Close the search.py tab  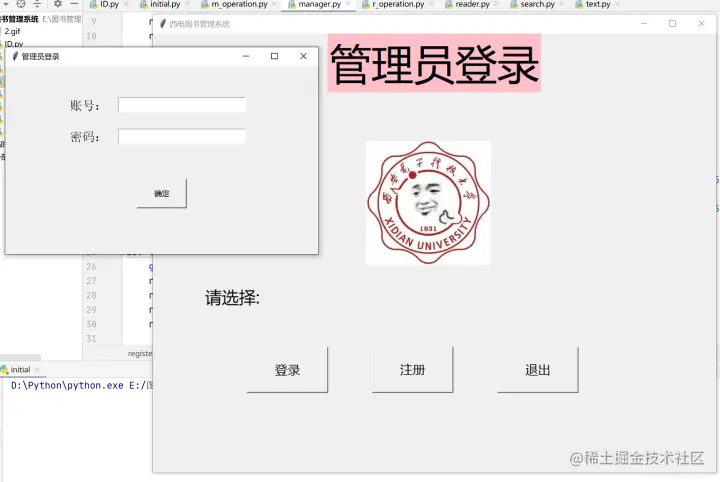tap(562, 4)
